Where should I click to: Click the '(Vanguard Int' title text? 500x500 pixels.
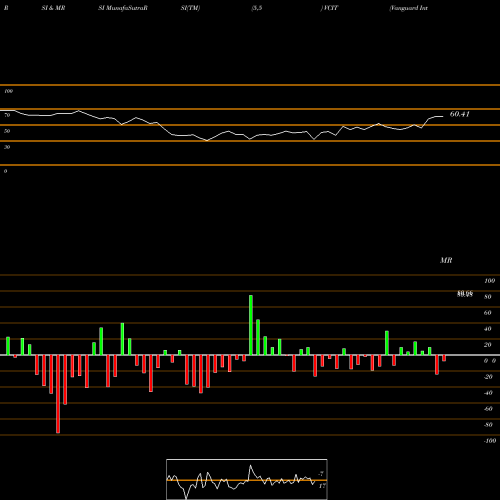(x=408, y=8)
